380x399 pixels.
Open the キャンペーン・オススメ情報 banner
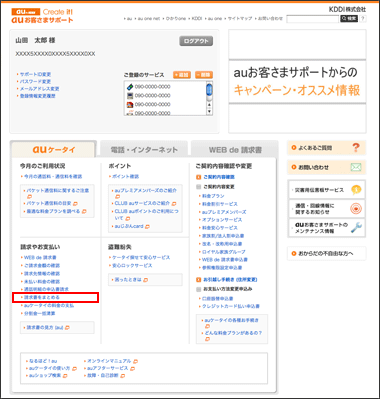click(297, 81)
